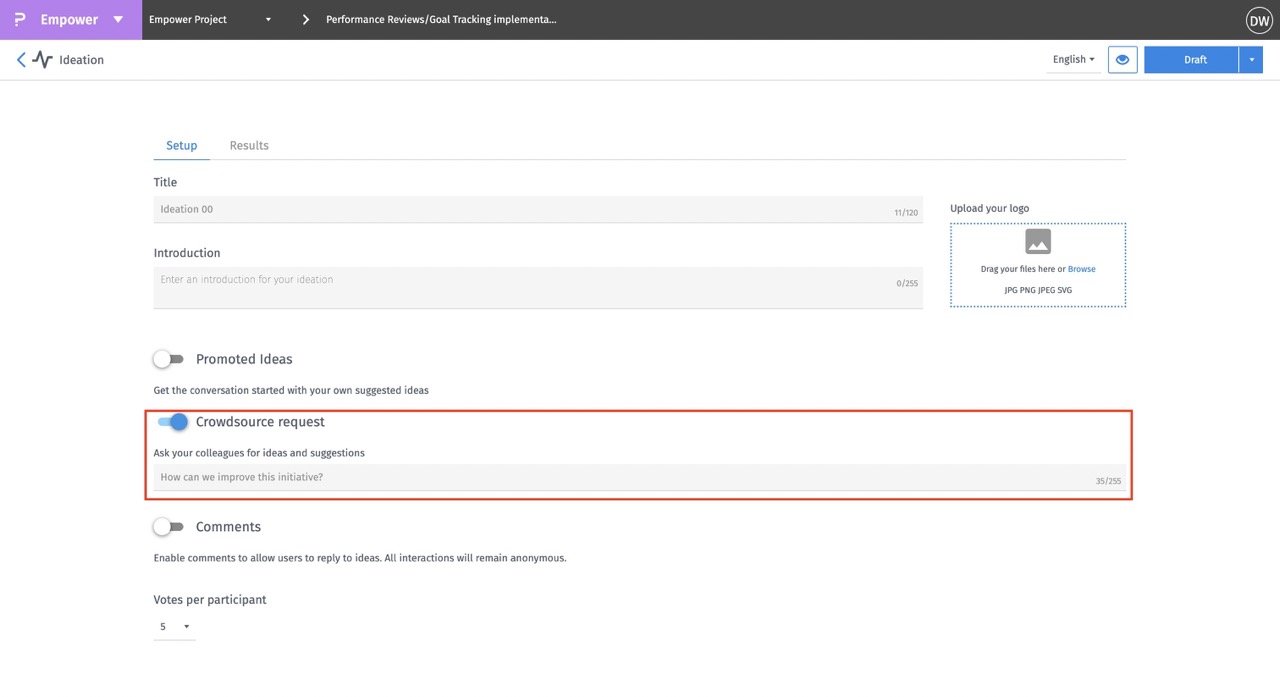Open the Votes per participant dropdown
Screen dimensions: 1280x697
(x=174, y=627)
